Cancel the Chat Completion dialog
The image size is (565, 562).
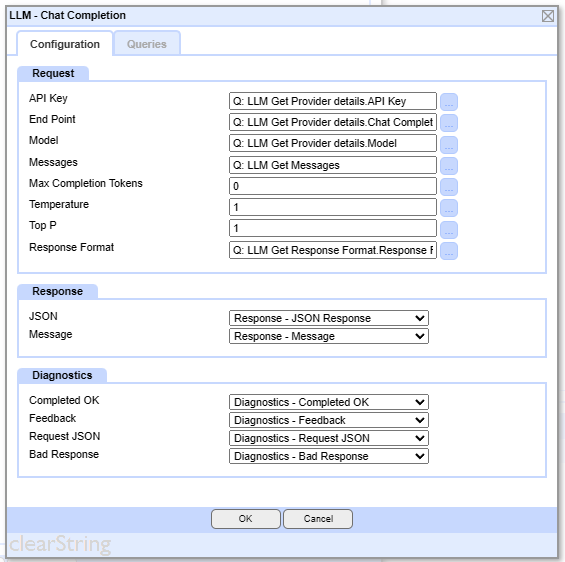(x=318, y=519)
